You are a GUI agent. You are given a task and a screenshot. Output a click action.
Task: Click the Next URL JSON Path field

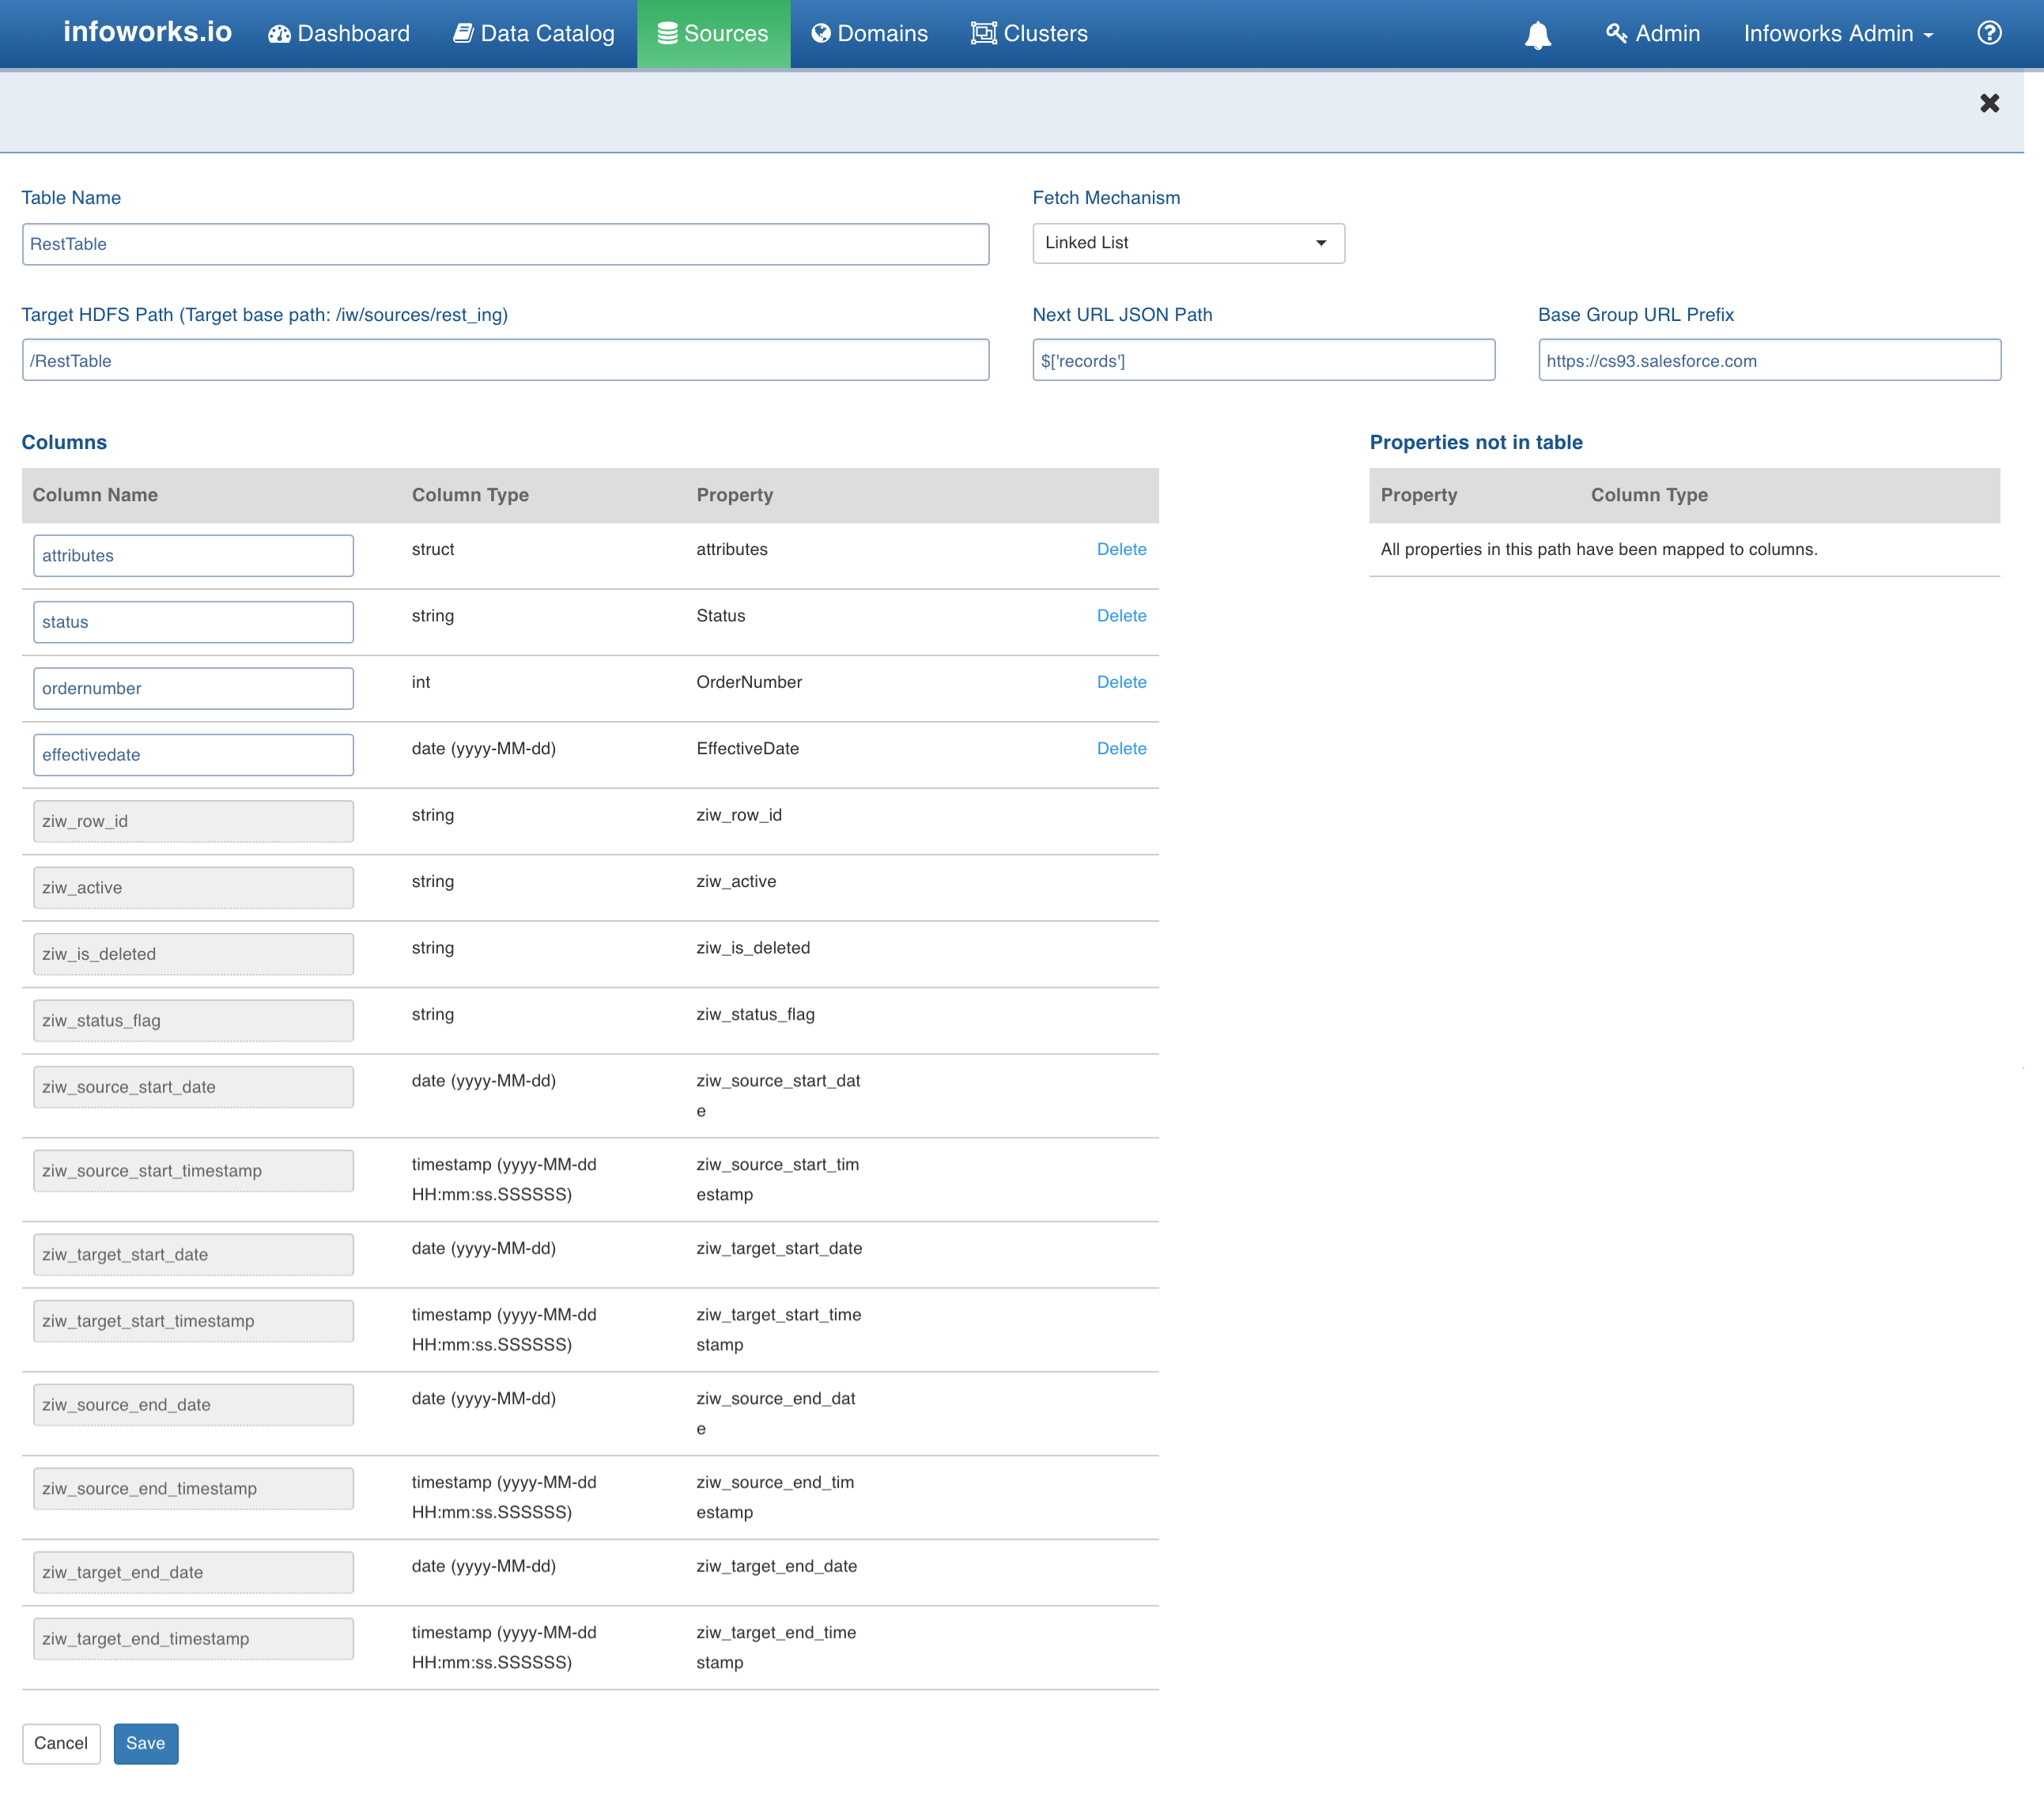click(1263, 361)
